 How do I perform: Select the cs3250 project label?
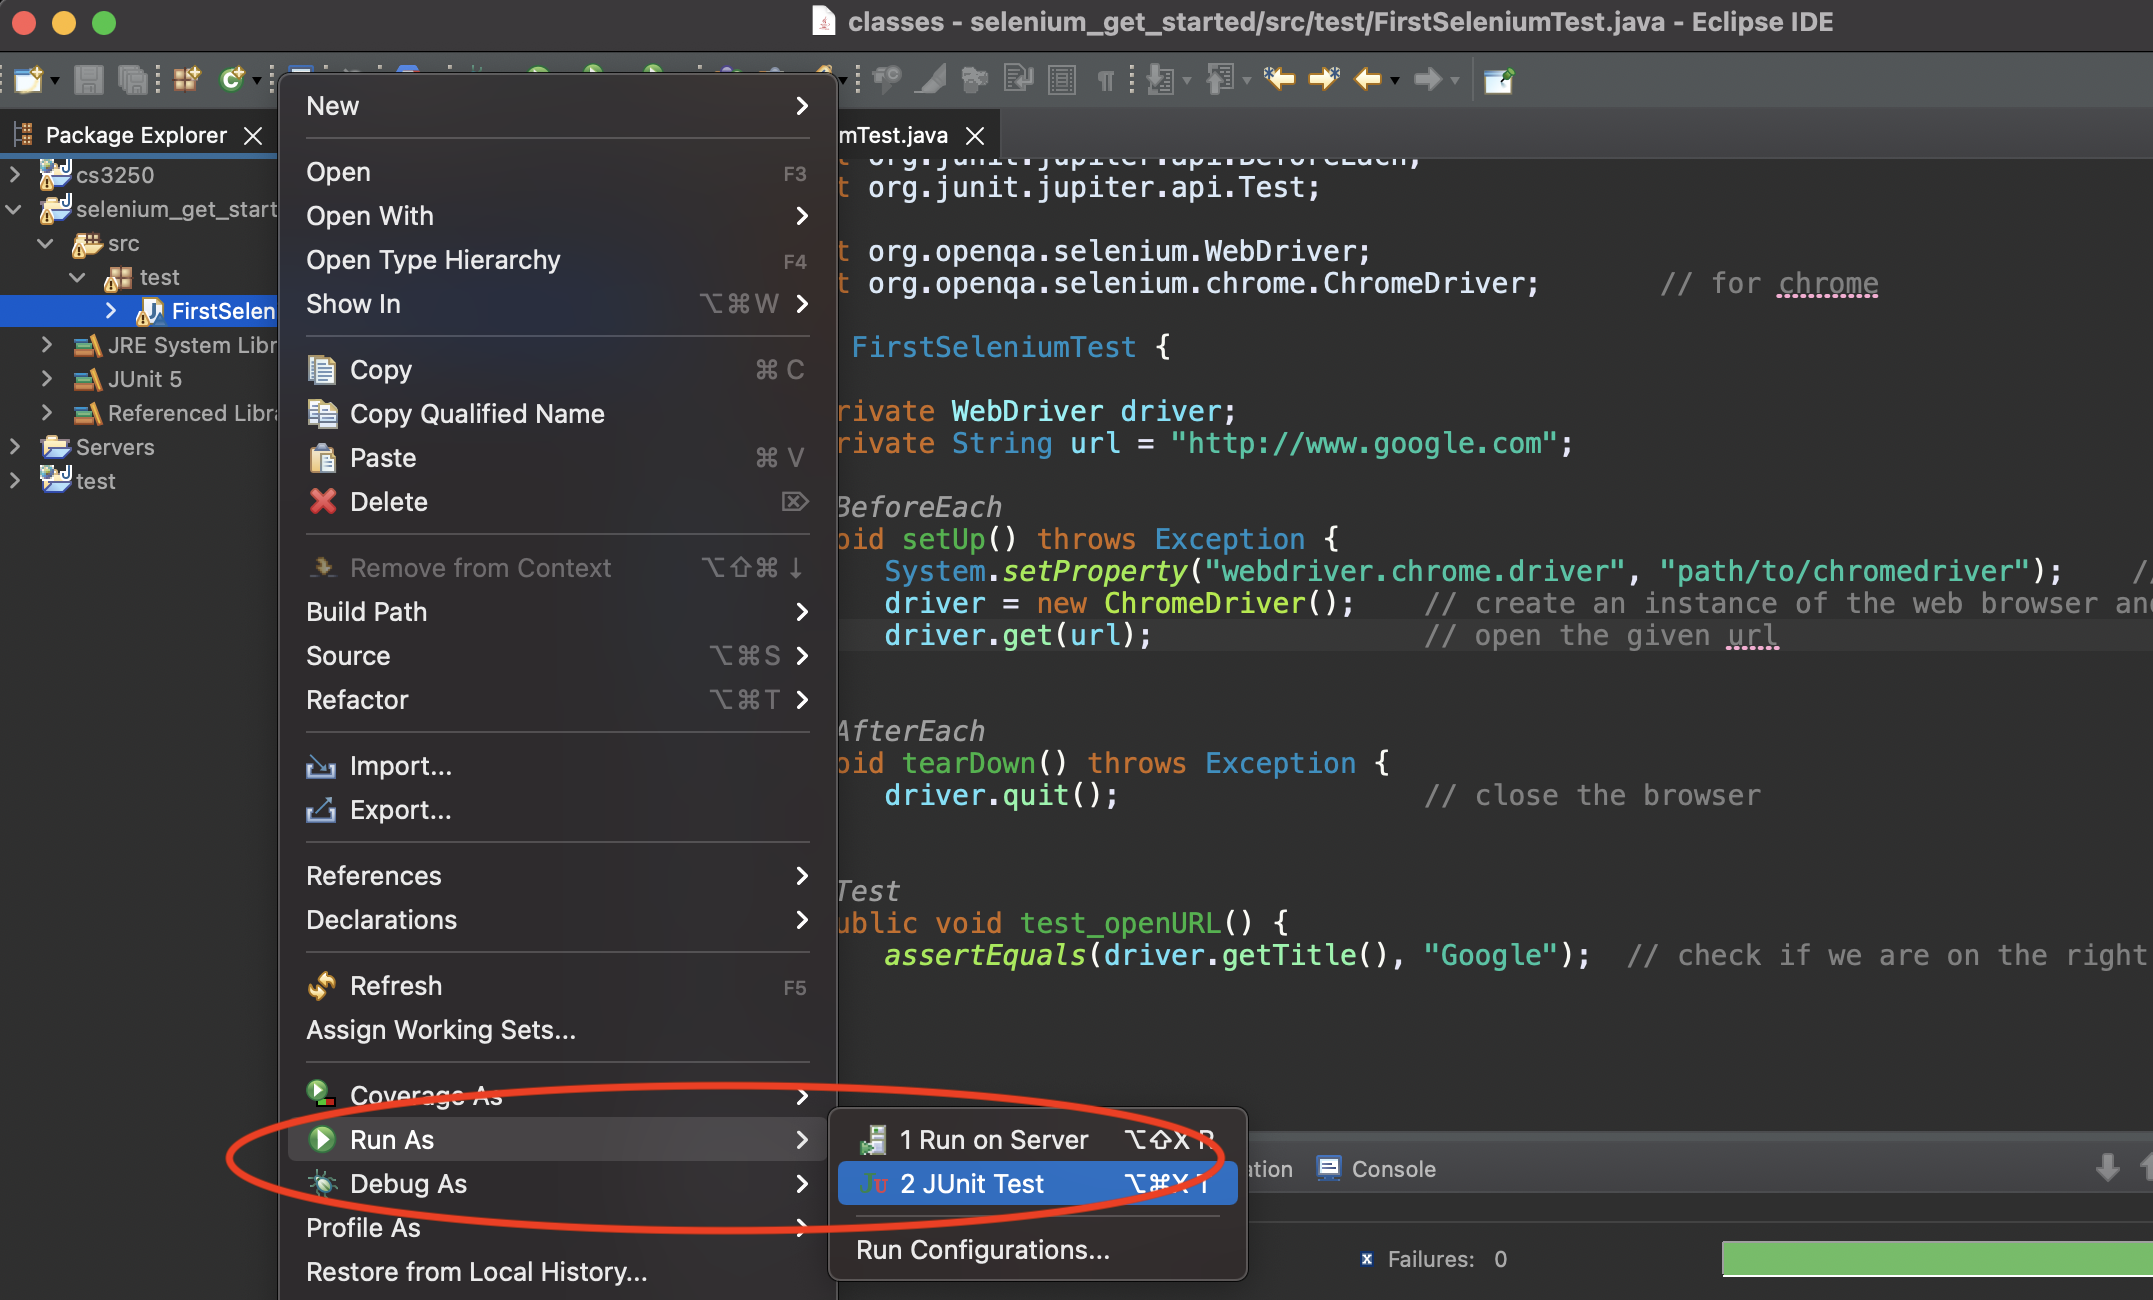(x=115, y=175)
